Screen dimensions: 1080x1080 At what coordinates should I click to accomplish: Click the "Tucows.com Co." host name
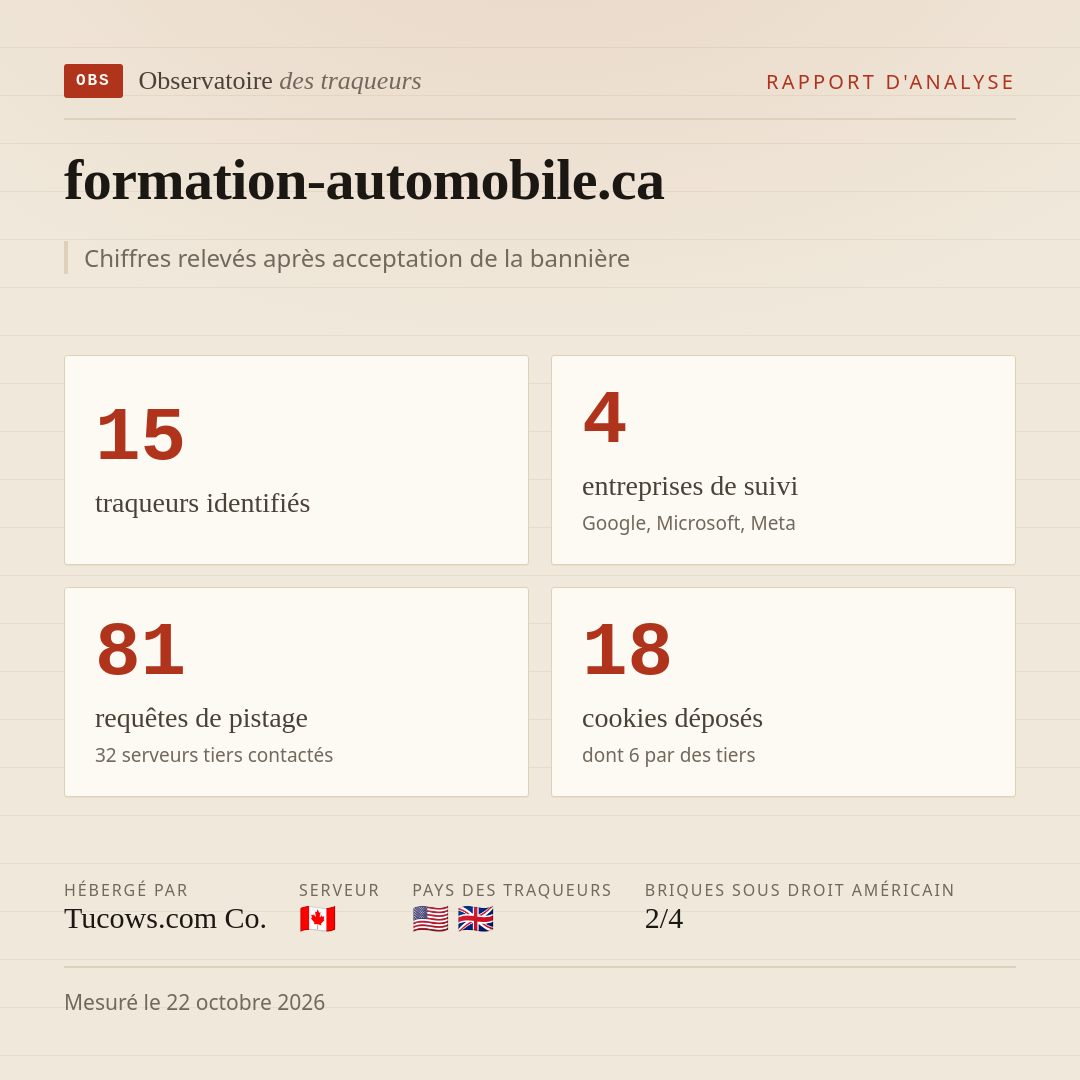pos(165,919)
